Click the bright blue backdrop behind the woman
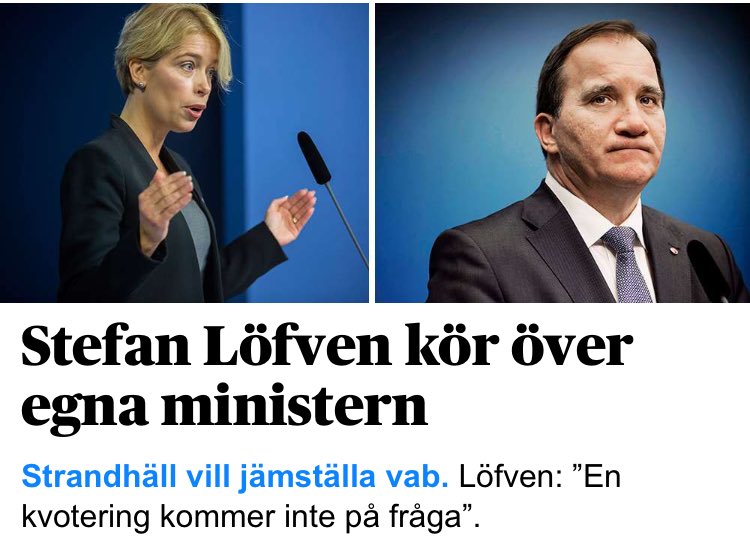The image size is (750, 548). coord(306,72)
